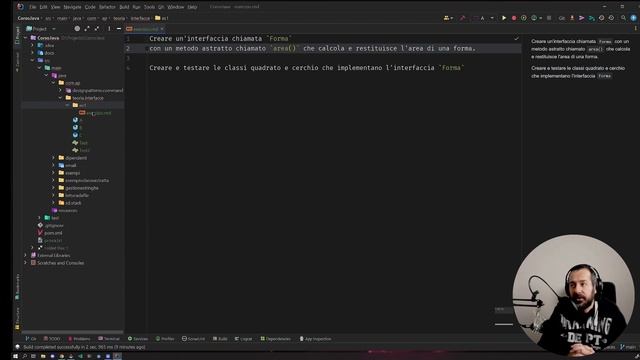Screen dimensions: 640x360
Task: Expand the External Libraries node
Action: click(x=25, y=255)
